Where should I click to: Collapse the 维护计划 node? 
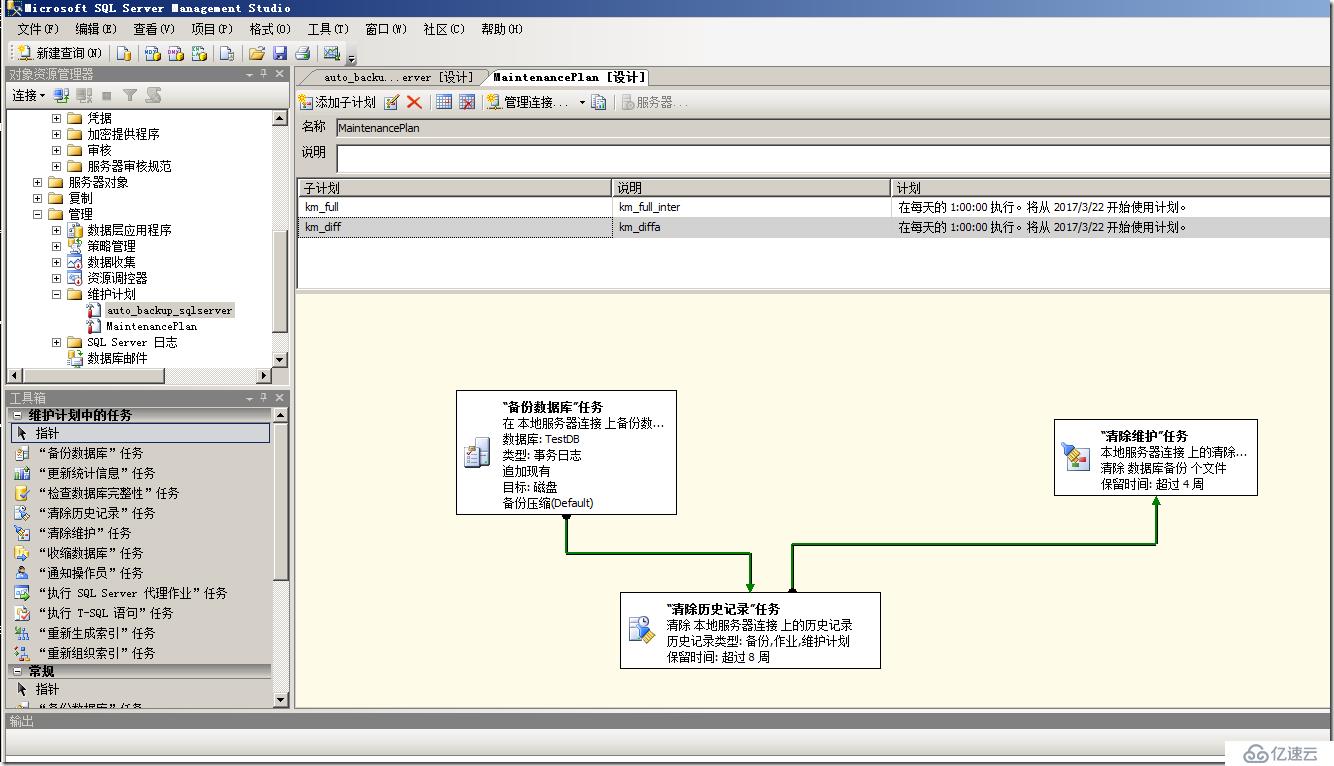57,294
